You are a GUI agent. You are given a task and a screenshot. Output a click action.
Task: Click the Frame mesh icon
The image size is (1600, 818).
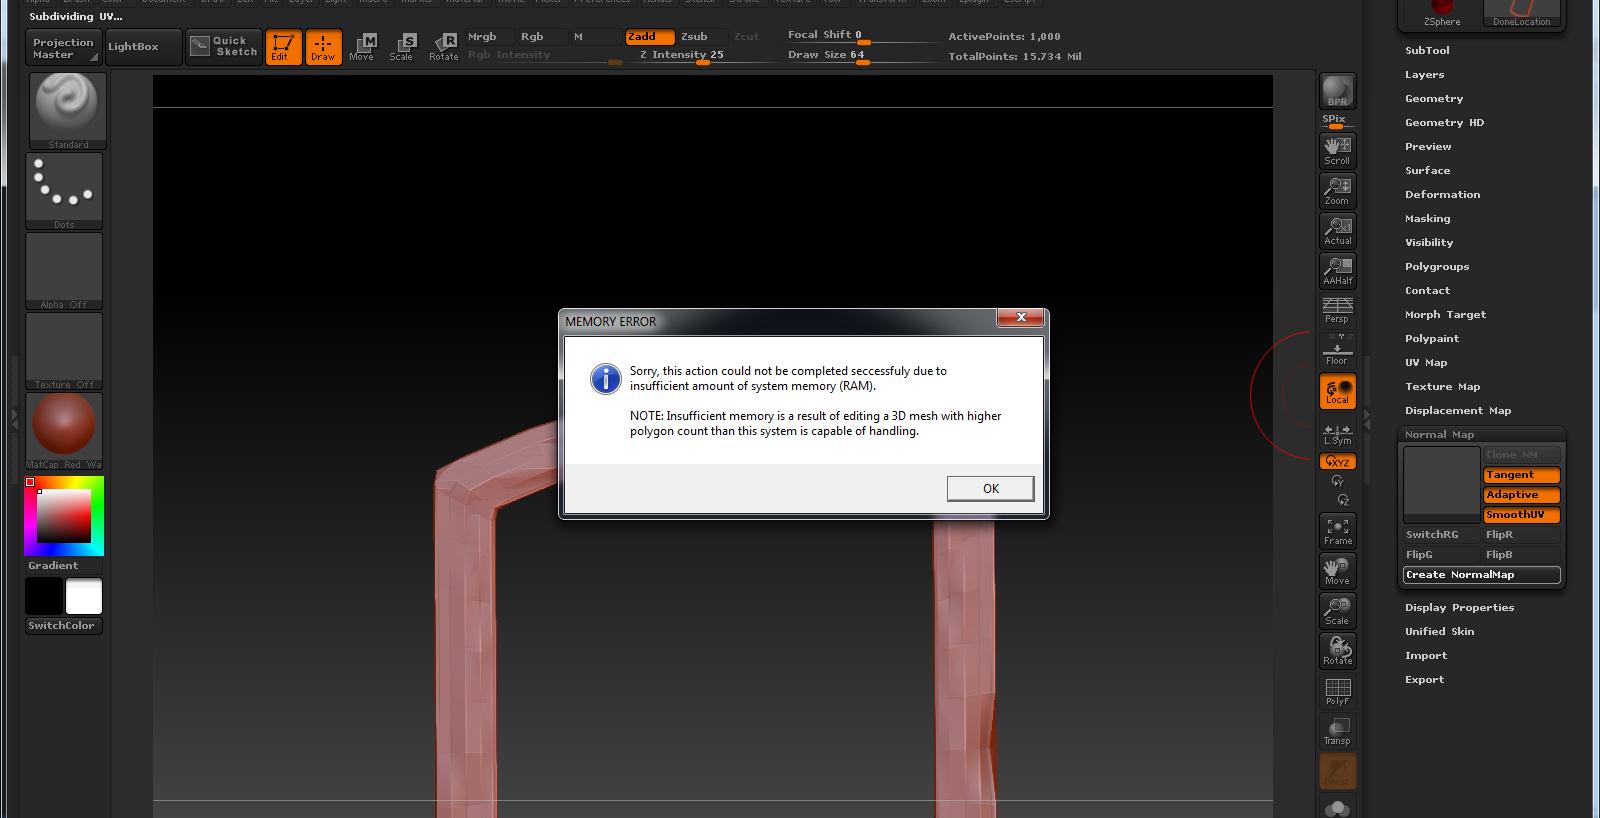tap(1338, 531)
